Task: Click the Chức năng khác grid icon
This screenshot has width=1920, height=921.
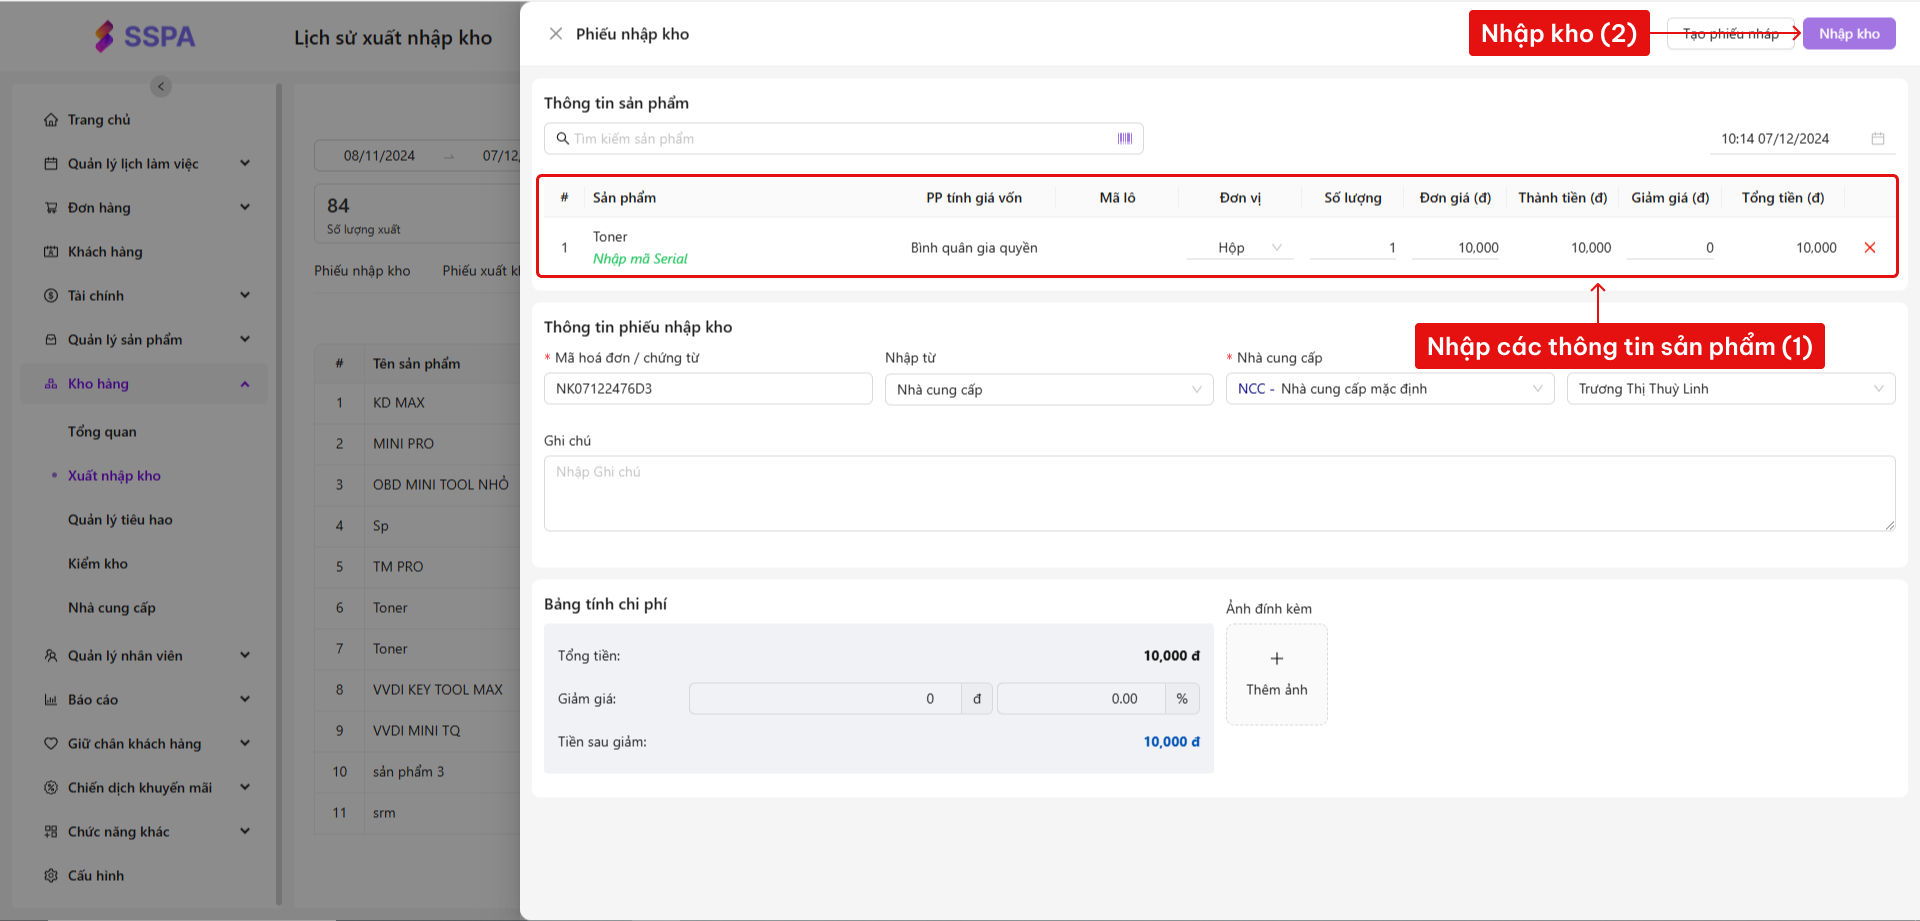Action: point(51,832)
